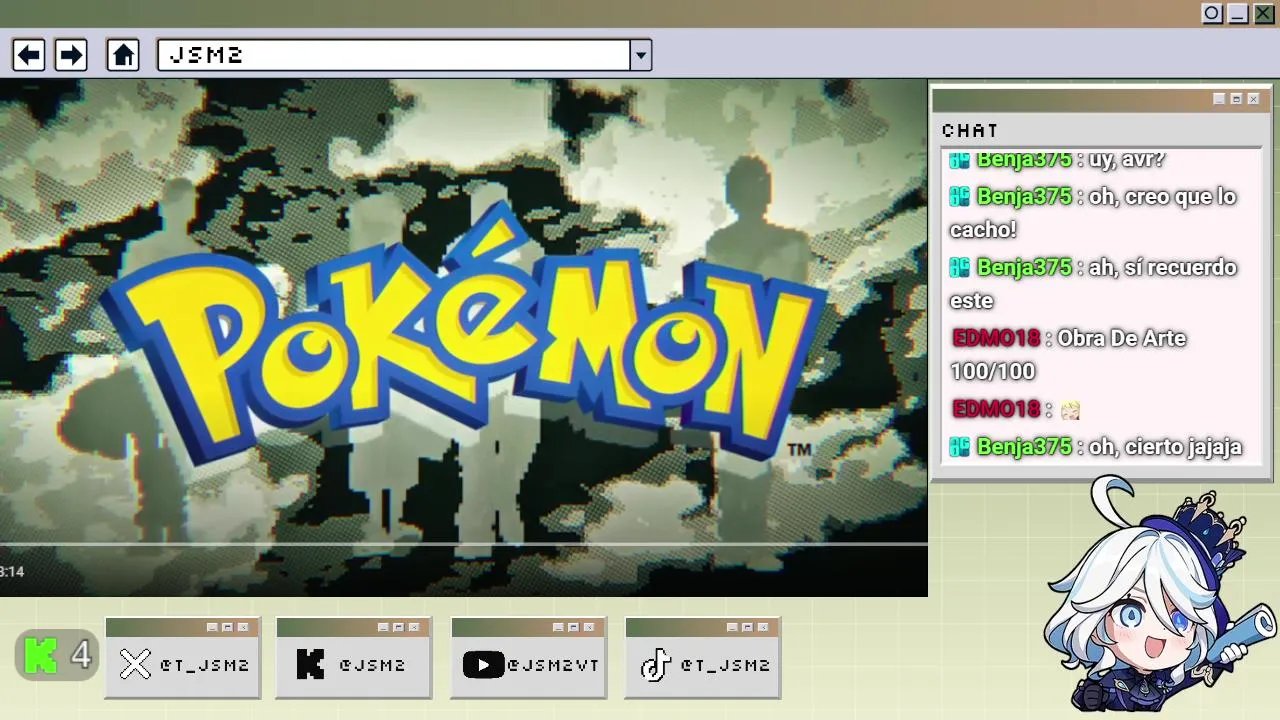The width and height of the screenshot is (1280, 720).
Task: Click the video timestamp ending in :14
Action: [11, 572]
